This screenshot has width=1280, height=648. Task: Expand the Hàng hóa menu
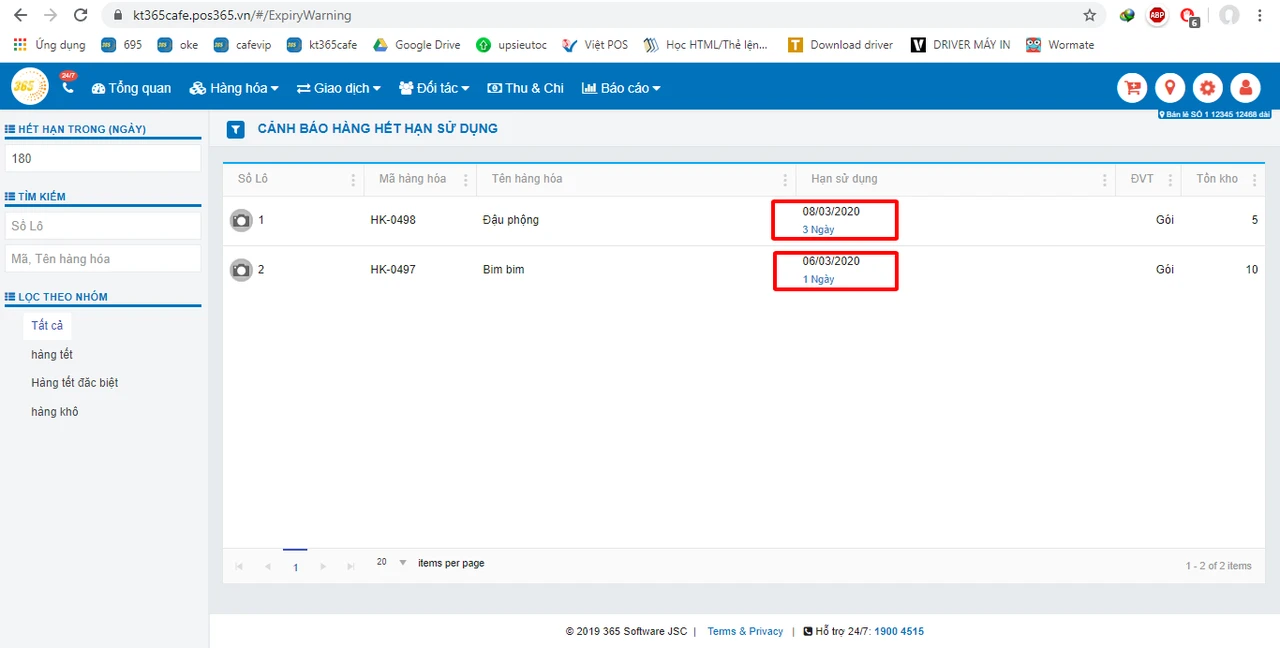pyautogui.click(x=234, y=88)
